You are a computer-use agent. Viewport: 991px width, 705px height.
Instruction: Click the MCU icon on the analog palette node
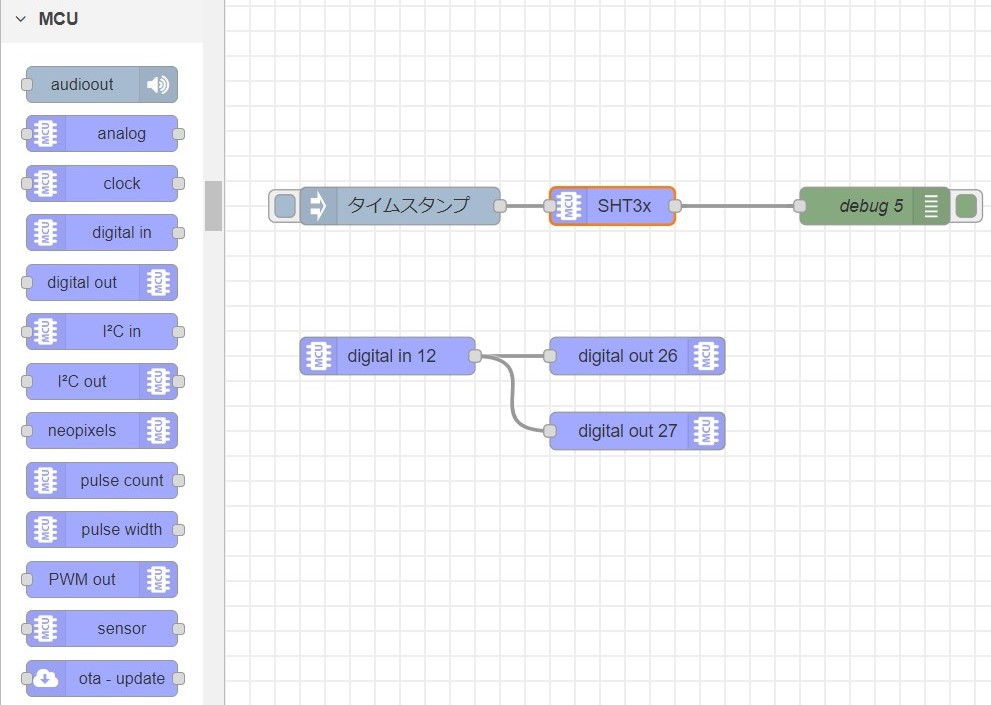pyautogui.click(x=44, y=133)
